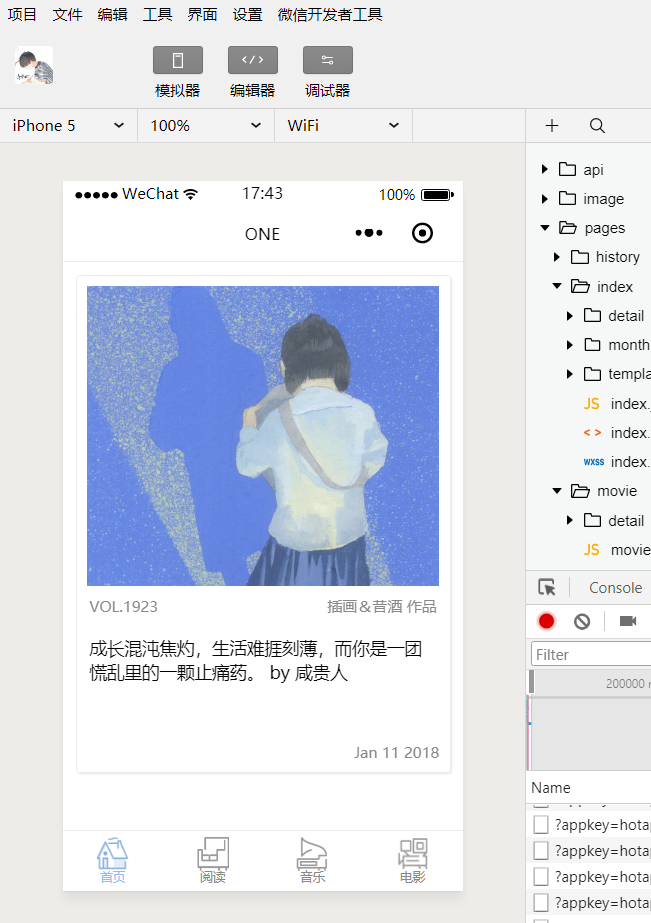This screenshot has height=923, width=651.
Task: Toggle capture screenshots camera icon
Action: (628, 621)
